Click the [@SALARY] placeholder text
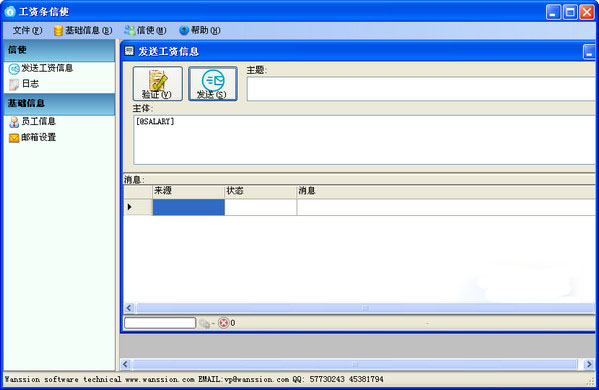Screen dimensions: 599x390 (x=155, y=121)
